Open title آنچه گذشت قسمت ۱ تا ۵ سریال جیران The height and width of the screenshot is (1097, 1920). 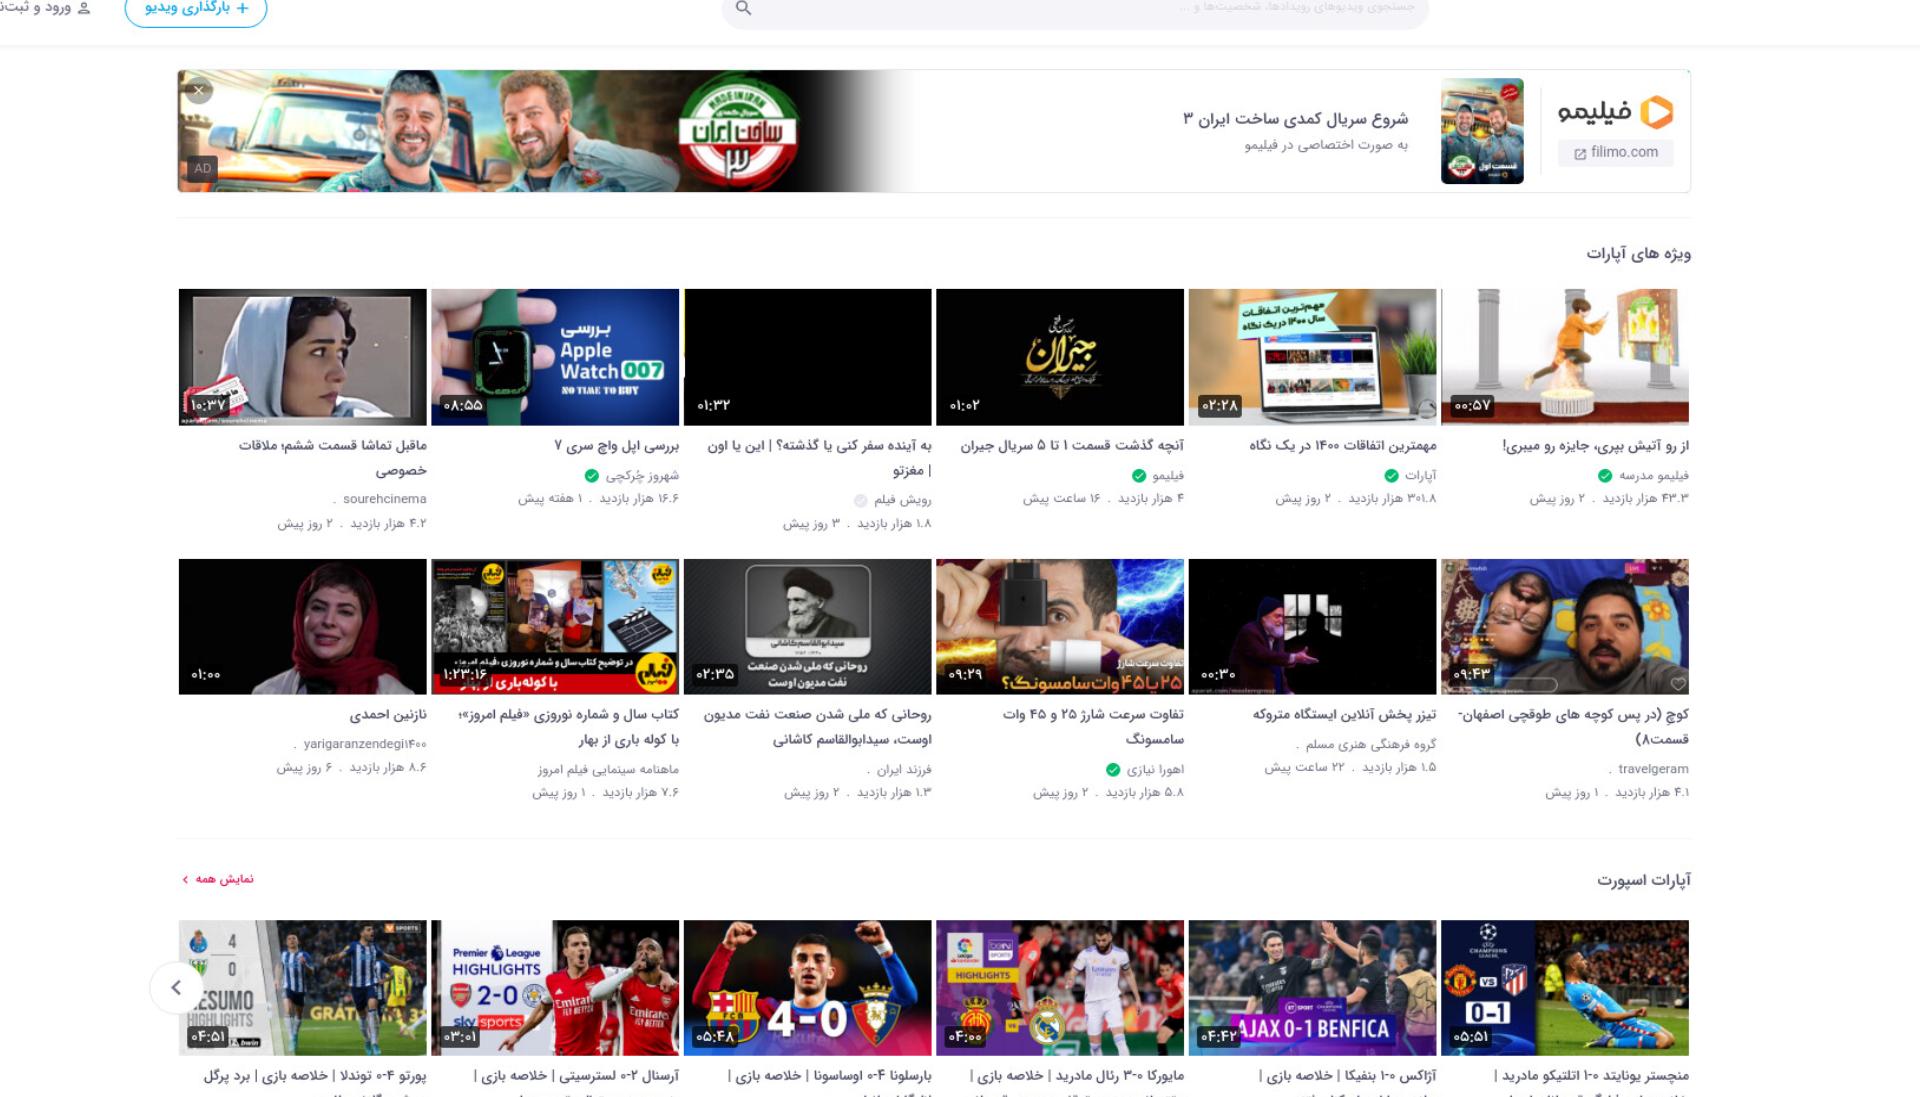[x=1072, y=446]
